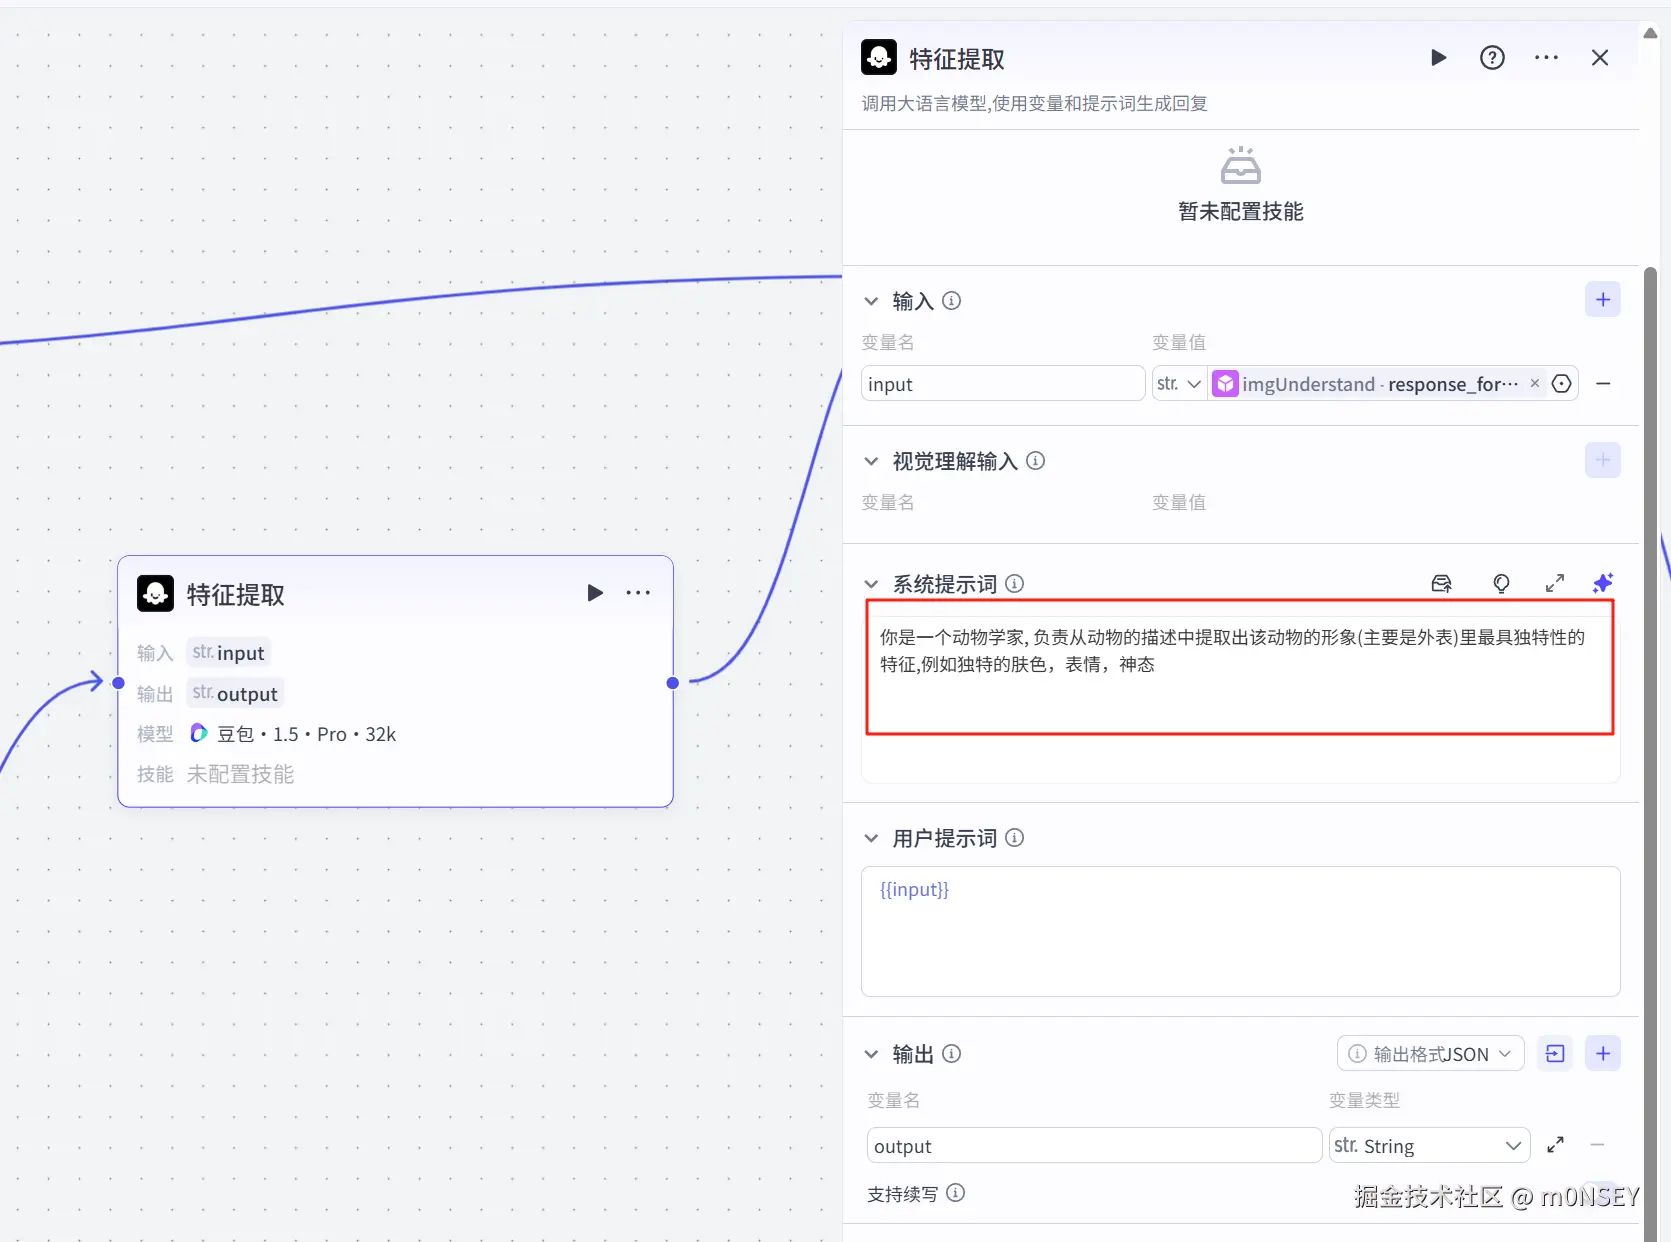
Task: Click the str. output tag on node
Action: click(236, 694)
